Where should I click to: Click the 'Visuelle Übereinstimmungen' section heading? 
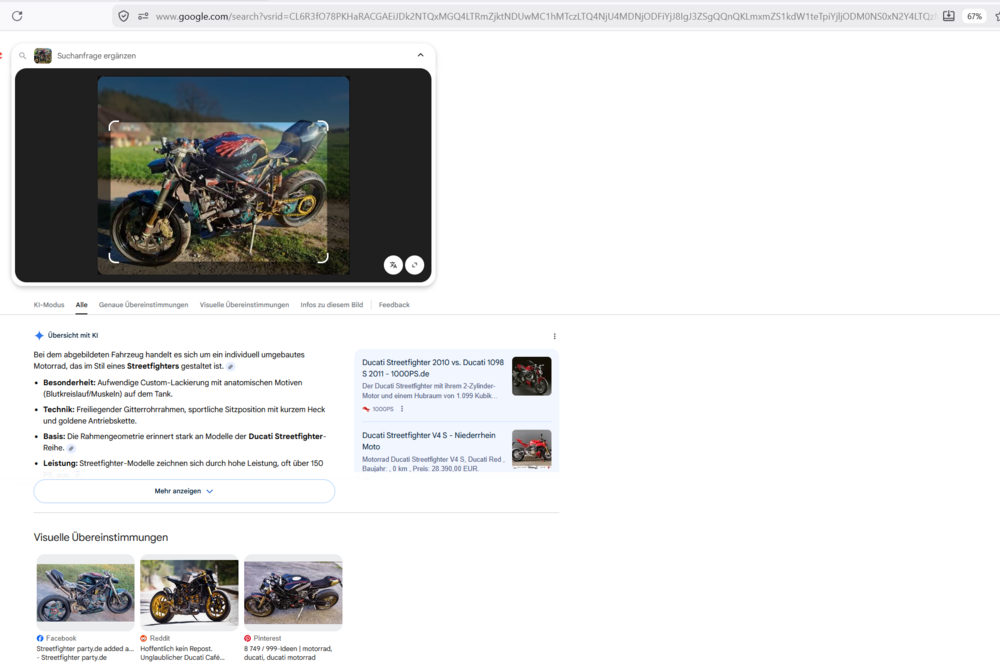(x=101, y=537)
